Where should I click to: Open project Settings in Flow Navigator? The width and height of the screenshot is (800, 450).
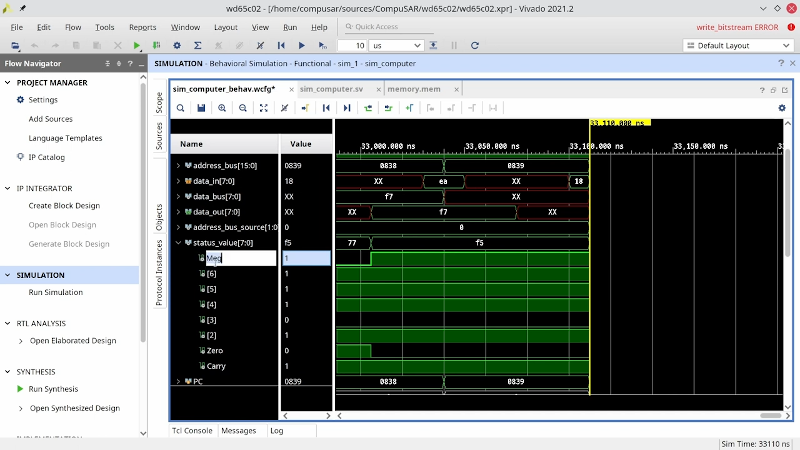pos(43,100)
